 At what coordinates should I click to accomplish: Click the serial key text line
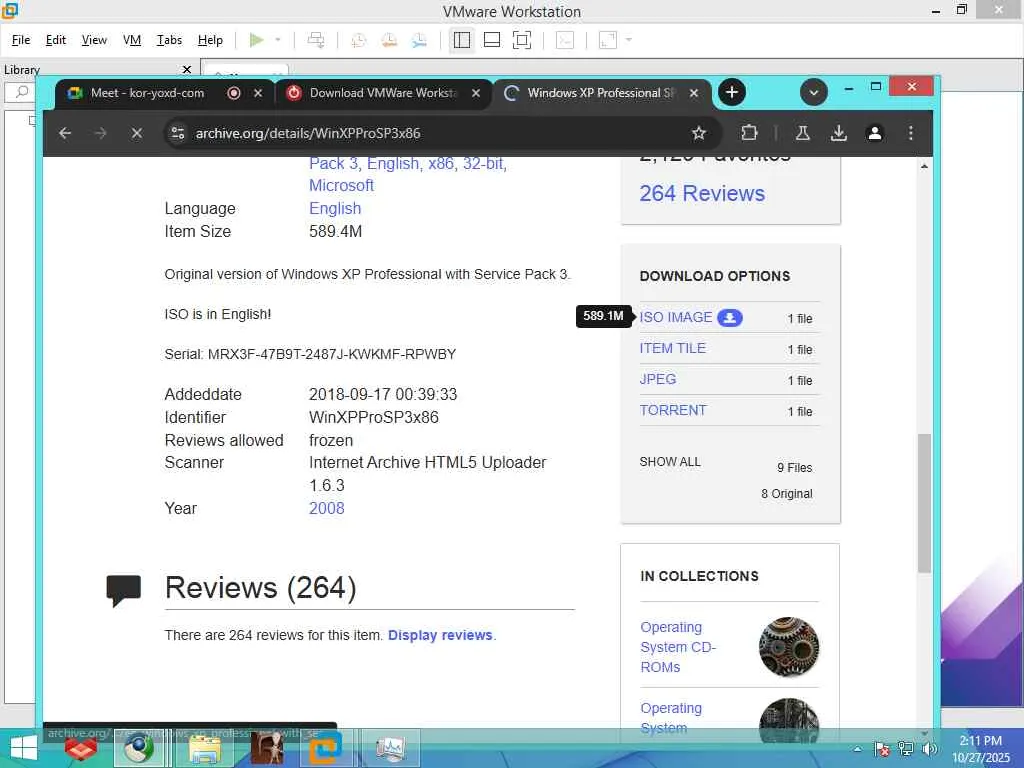pos(310,354)
